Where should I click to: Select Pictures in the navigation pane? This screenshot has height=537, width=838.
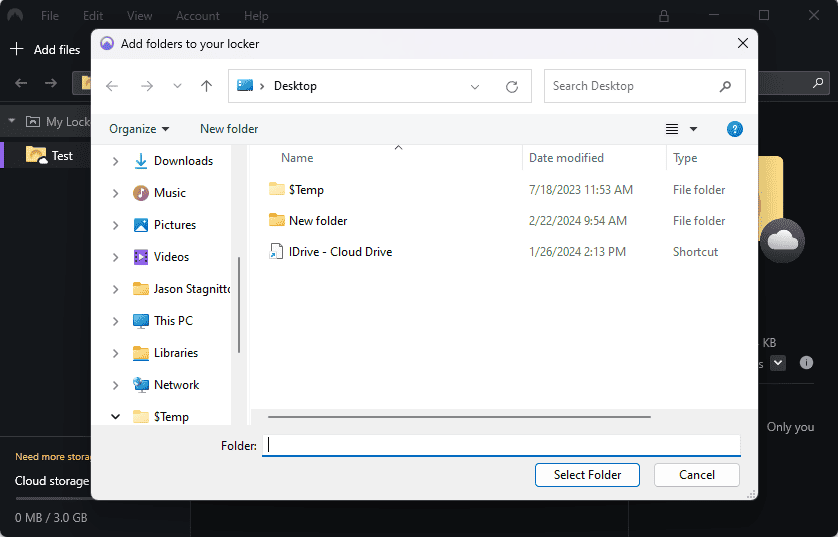click(x=164, y=225)
